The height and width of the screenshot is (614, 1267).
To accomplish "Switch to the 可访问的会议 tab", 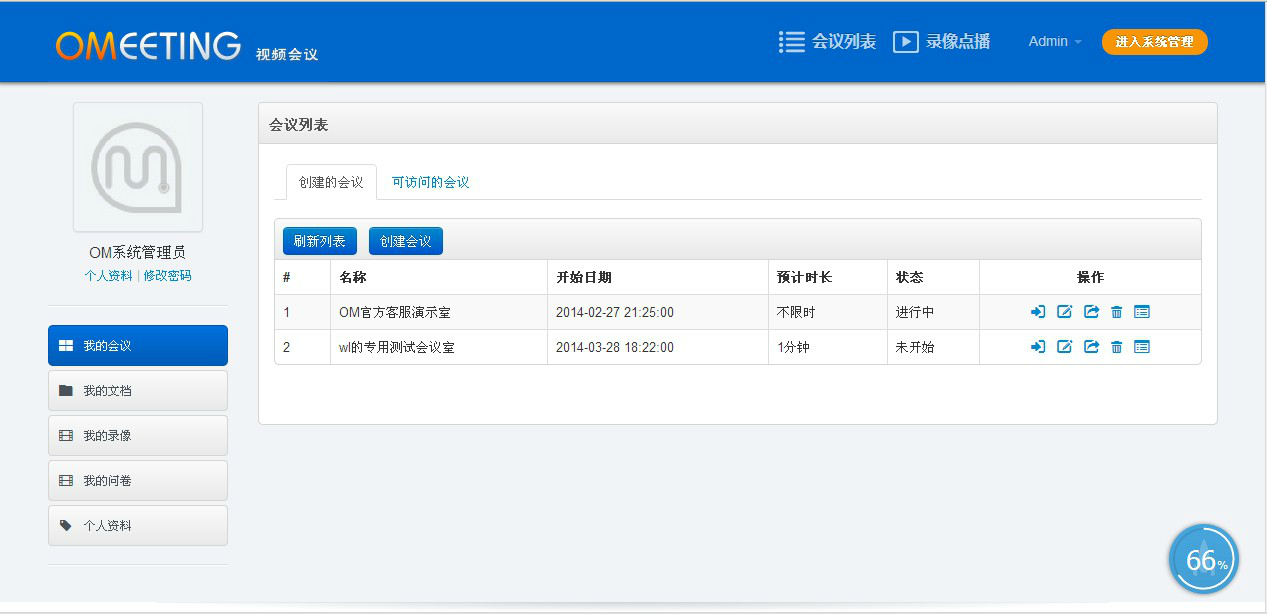I will 430,182.
